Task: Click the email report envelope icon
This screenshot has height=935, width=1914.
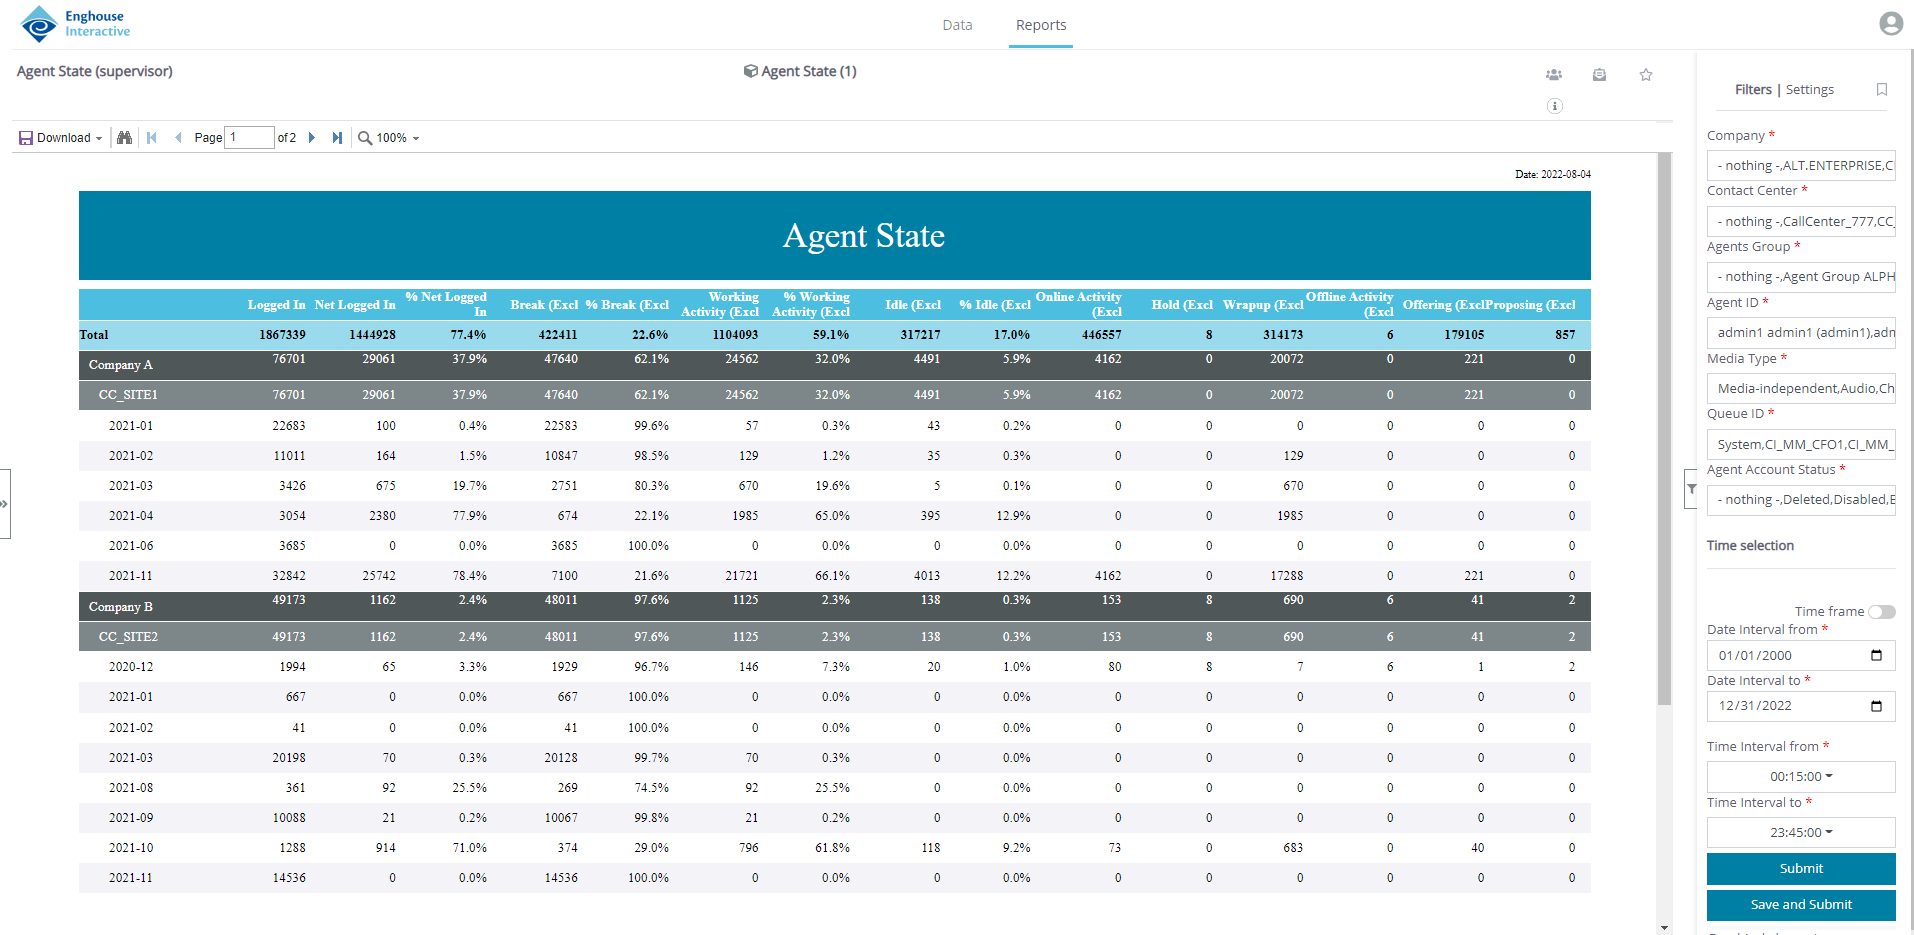Action: (x=1599, y=74)
